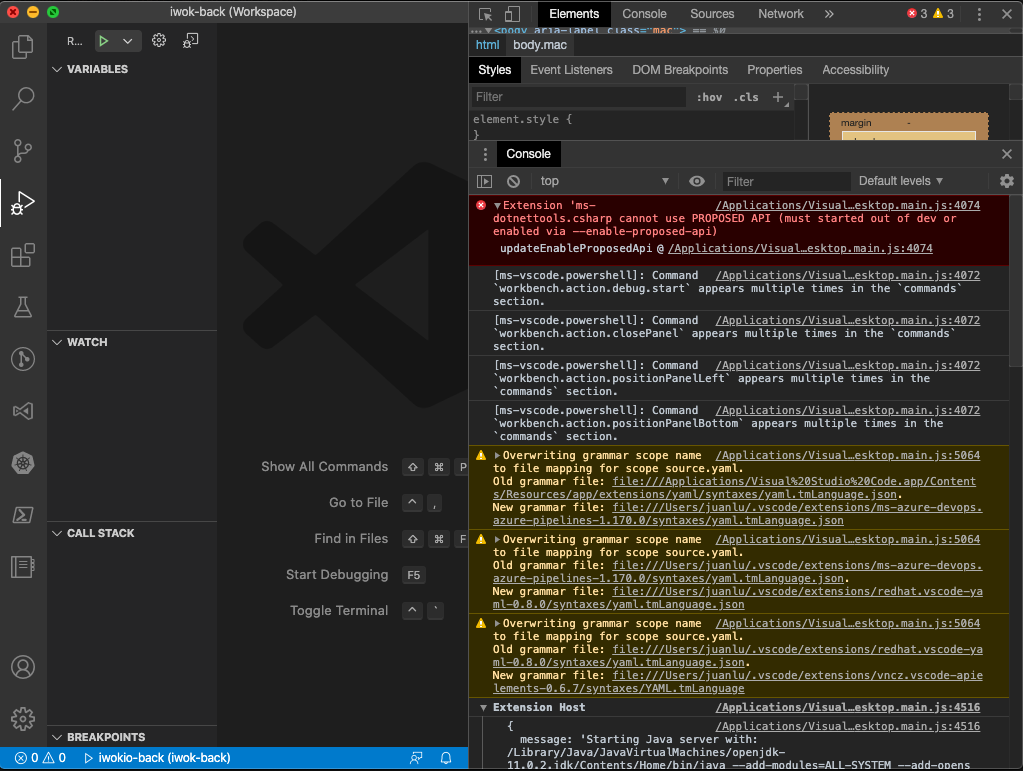Add new style rule with plus icon
1023x771 pixels.
(x=778, y=97)
